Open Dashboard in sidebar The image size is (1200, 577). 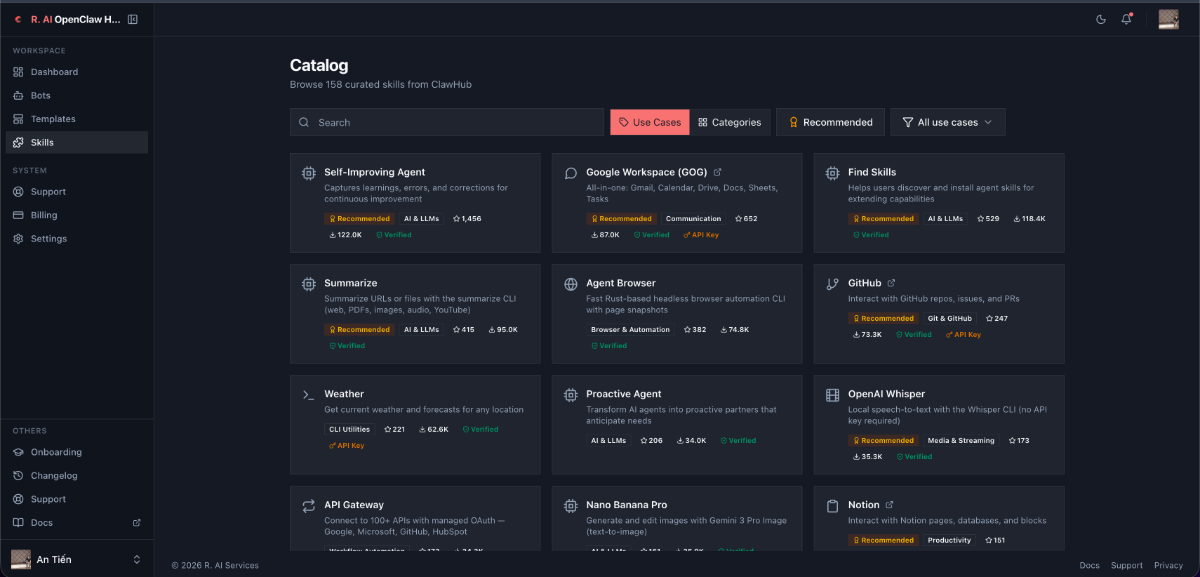pyautogui.click(x=77, y=72)
